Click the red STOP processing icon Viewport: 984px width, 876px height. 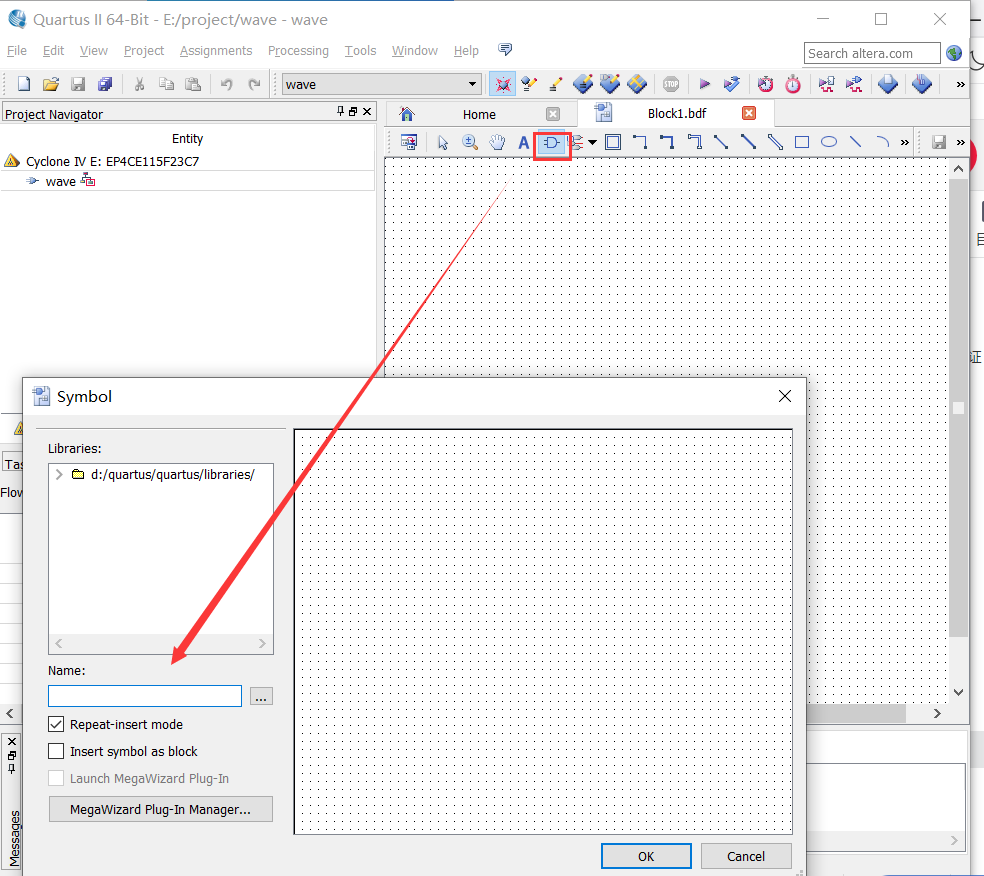click(671, 84)
